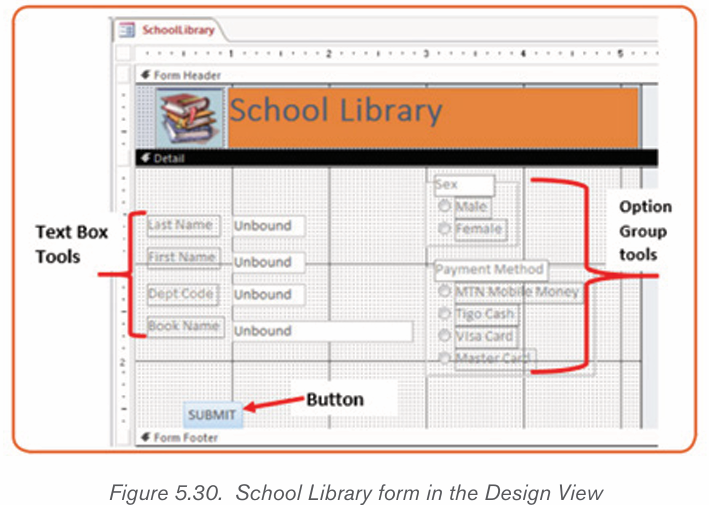The width and height of the screenshot is (709, 505).
Task: Click the SchoolLibrary tab form icon
Action: click(x=127, y=30)
